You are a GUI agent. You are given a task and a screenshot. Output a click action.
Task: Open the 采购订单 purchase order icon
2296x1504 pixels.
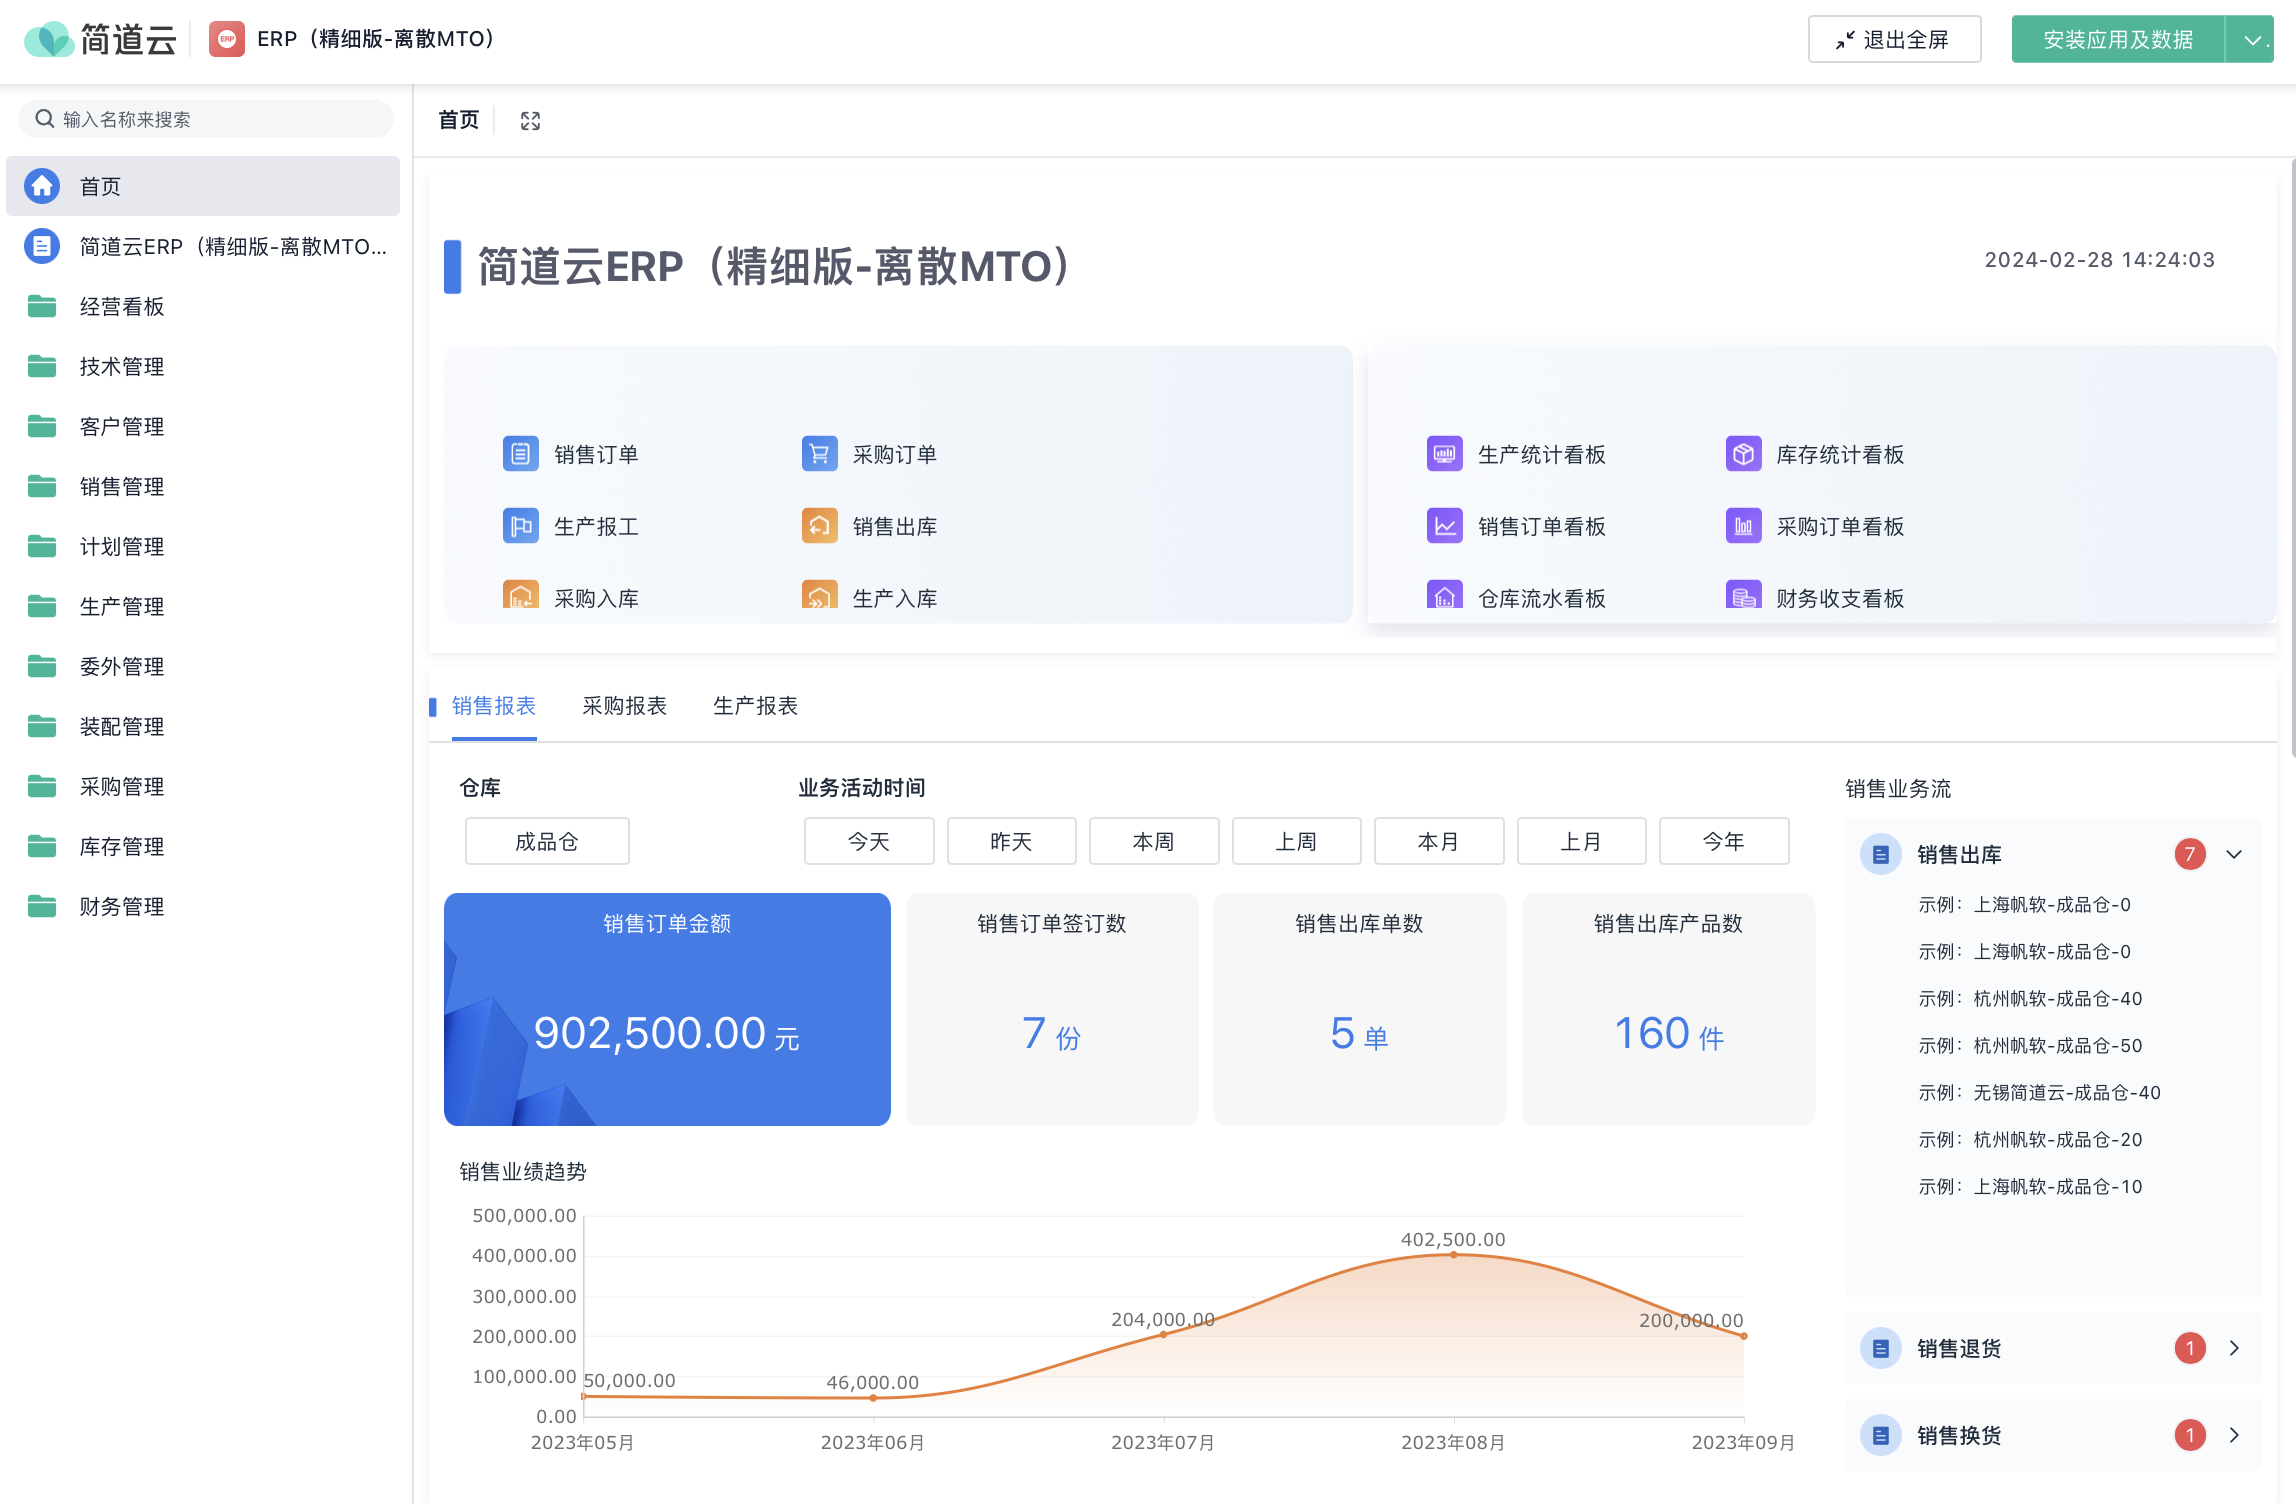[x=819, y=453]
